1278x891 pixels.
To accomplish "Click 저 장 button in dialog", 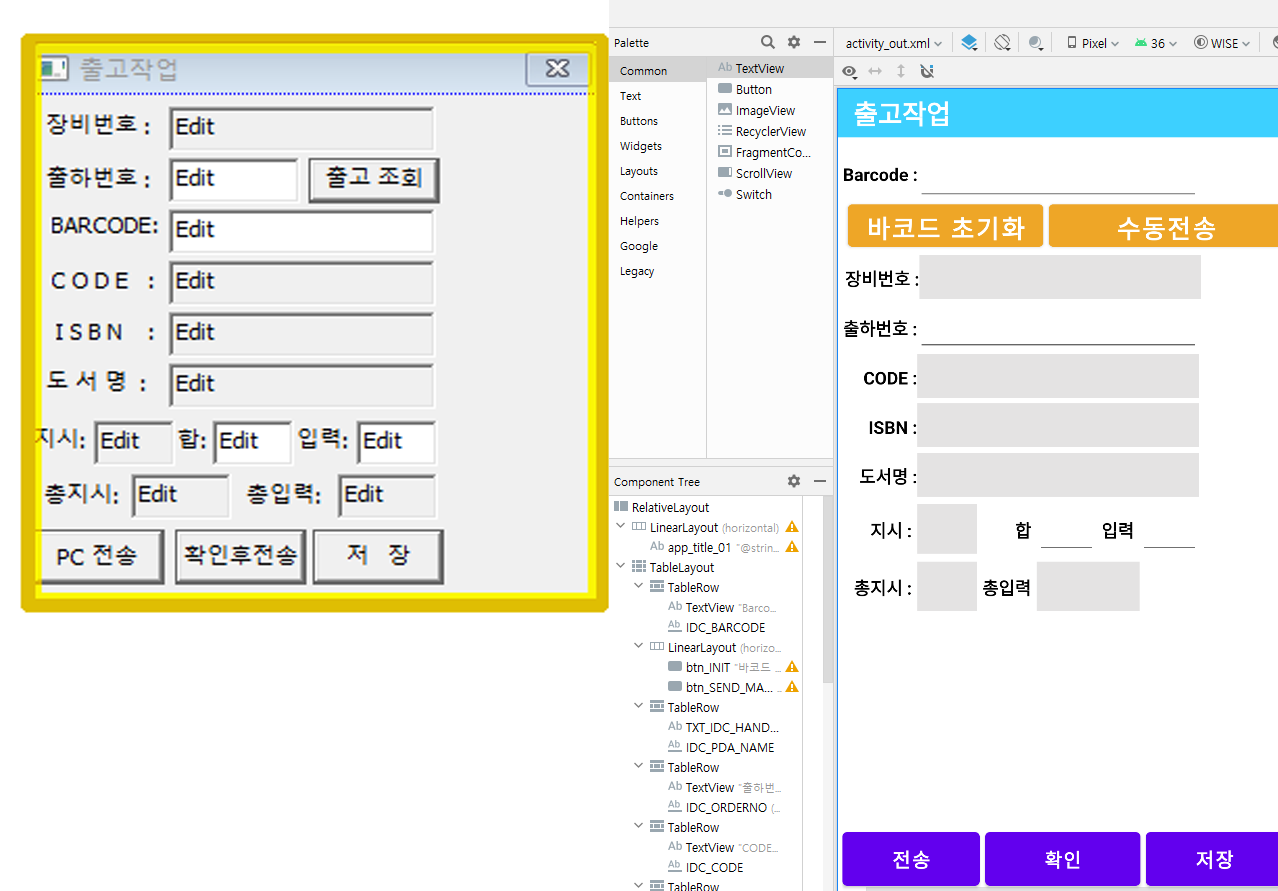I will pos(377,556).
